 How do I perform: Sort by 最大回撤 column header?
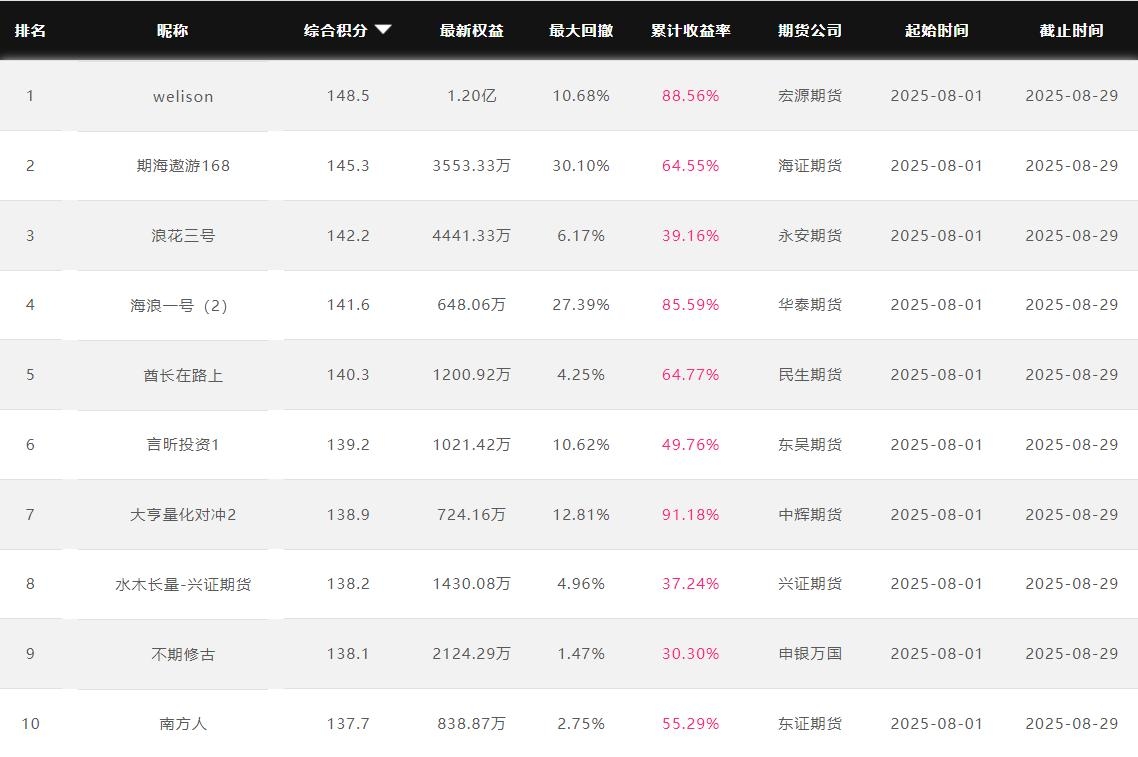tap(581, 31)
